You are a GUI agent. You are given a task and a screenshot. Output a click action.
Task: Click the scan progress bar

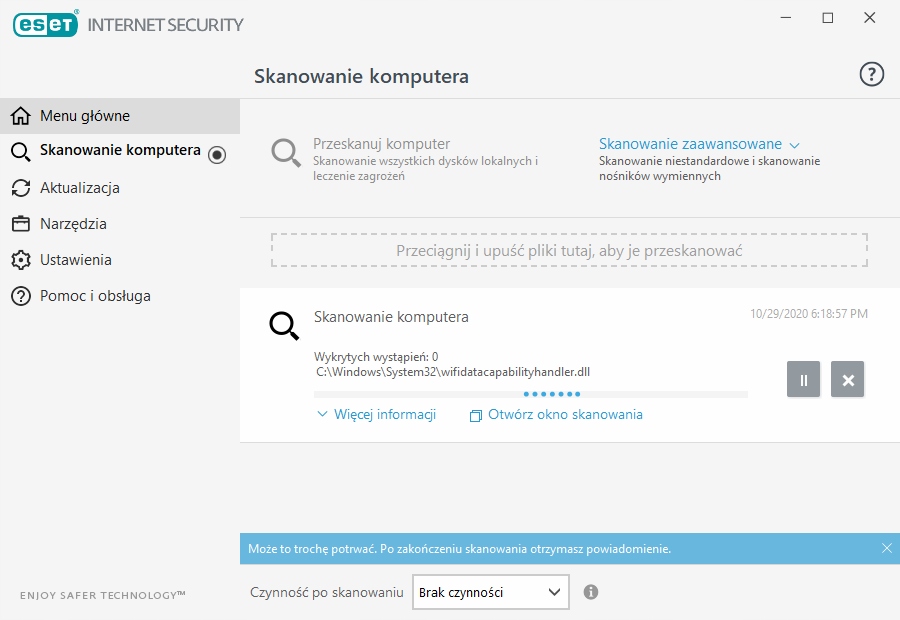click(x=531, y=394)
